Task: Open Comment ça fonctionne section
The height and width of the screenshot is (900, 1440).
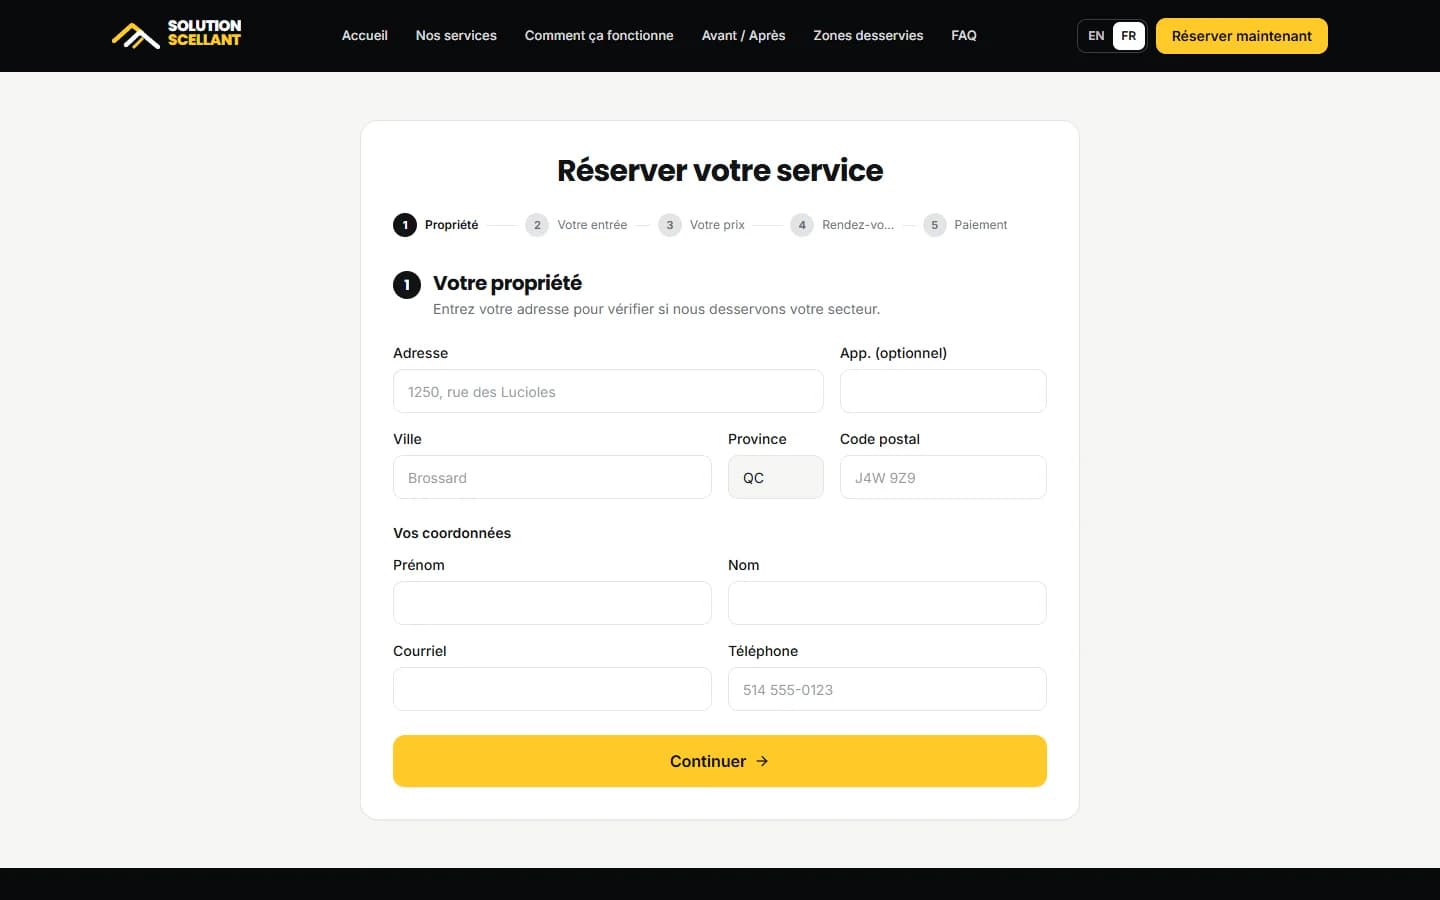Action: [x=599, y=35]
